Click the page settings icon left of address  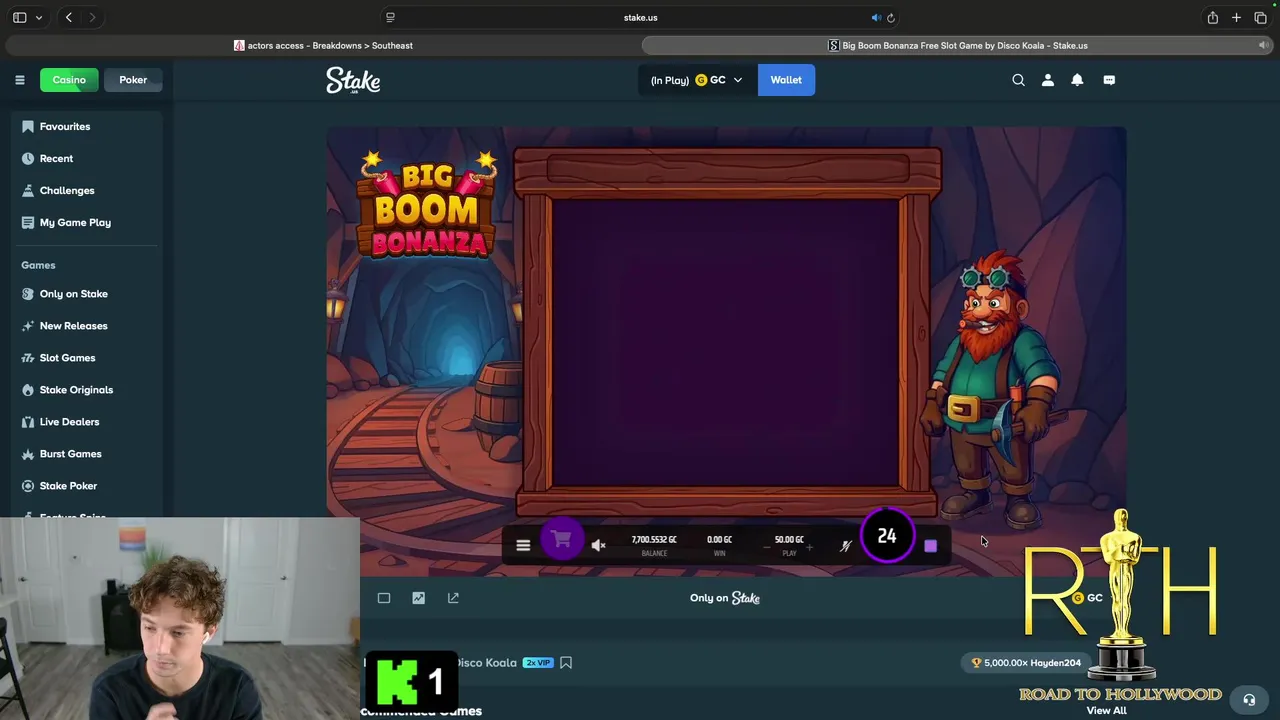390,17
